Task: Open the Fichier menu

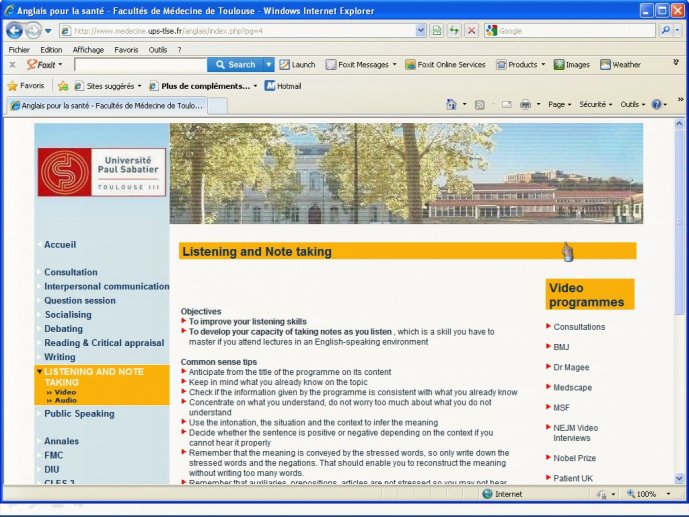Action: [x=19, y=50]
